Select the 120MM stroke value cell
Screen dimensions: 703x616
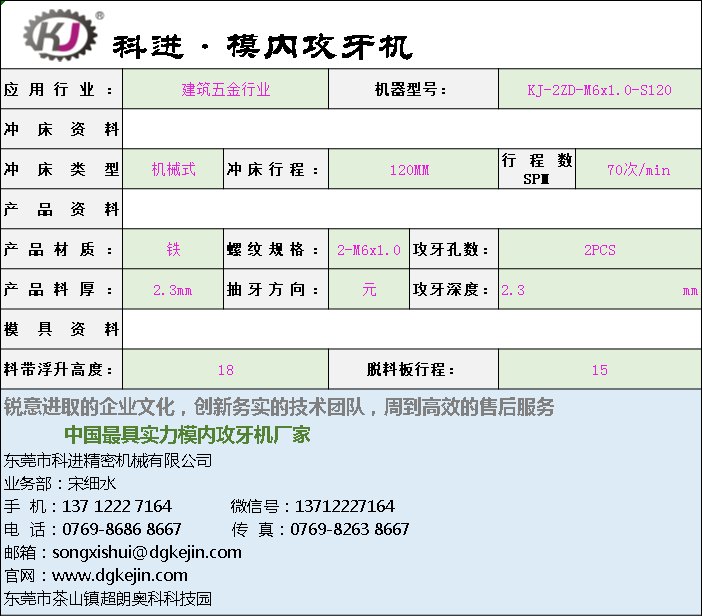click(413, 169)
